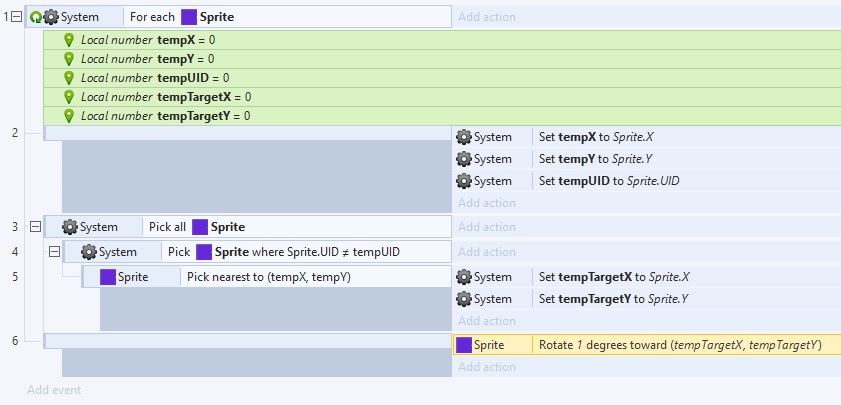Click gear icon in Pick all Sprite condition
Image resolution: width=841 pixels, height=405 pixels.
[70, 227]
